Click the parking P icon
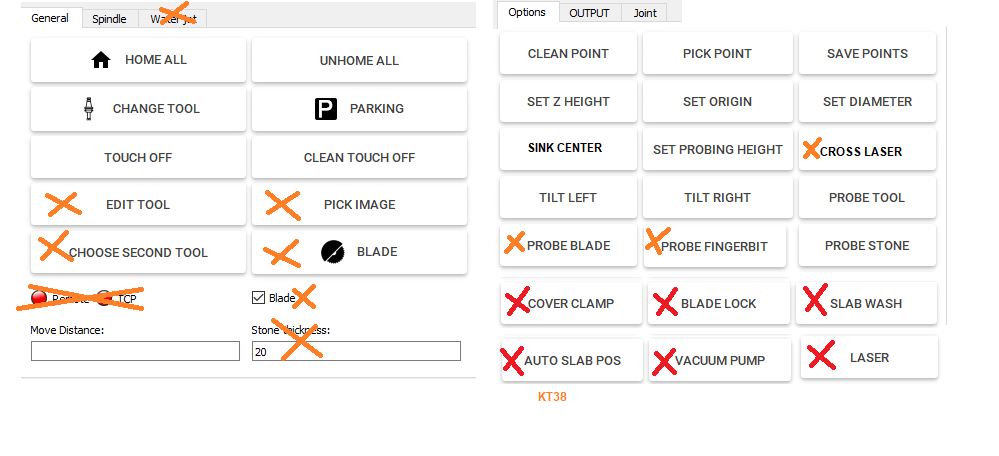 pos(326,109)
